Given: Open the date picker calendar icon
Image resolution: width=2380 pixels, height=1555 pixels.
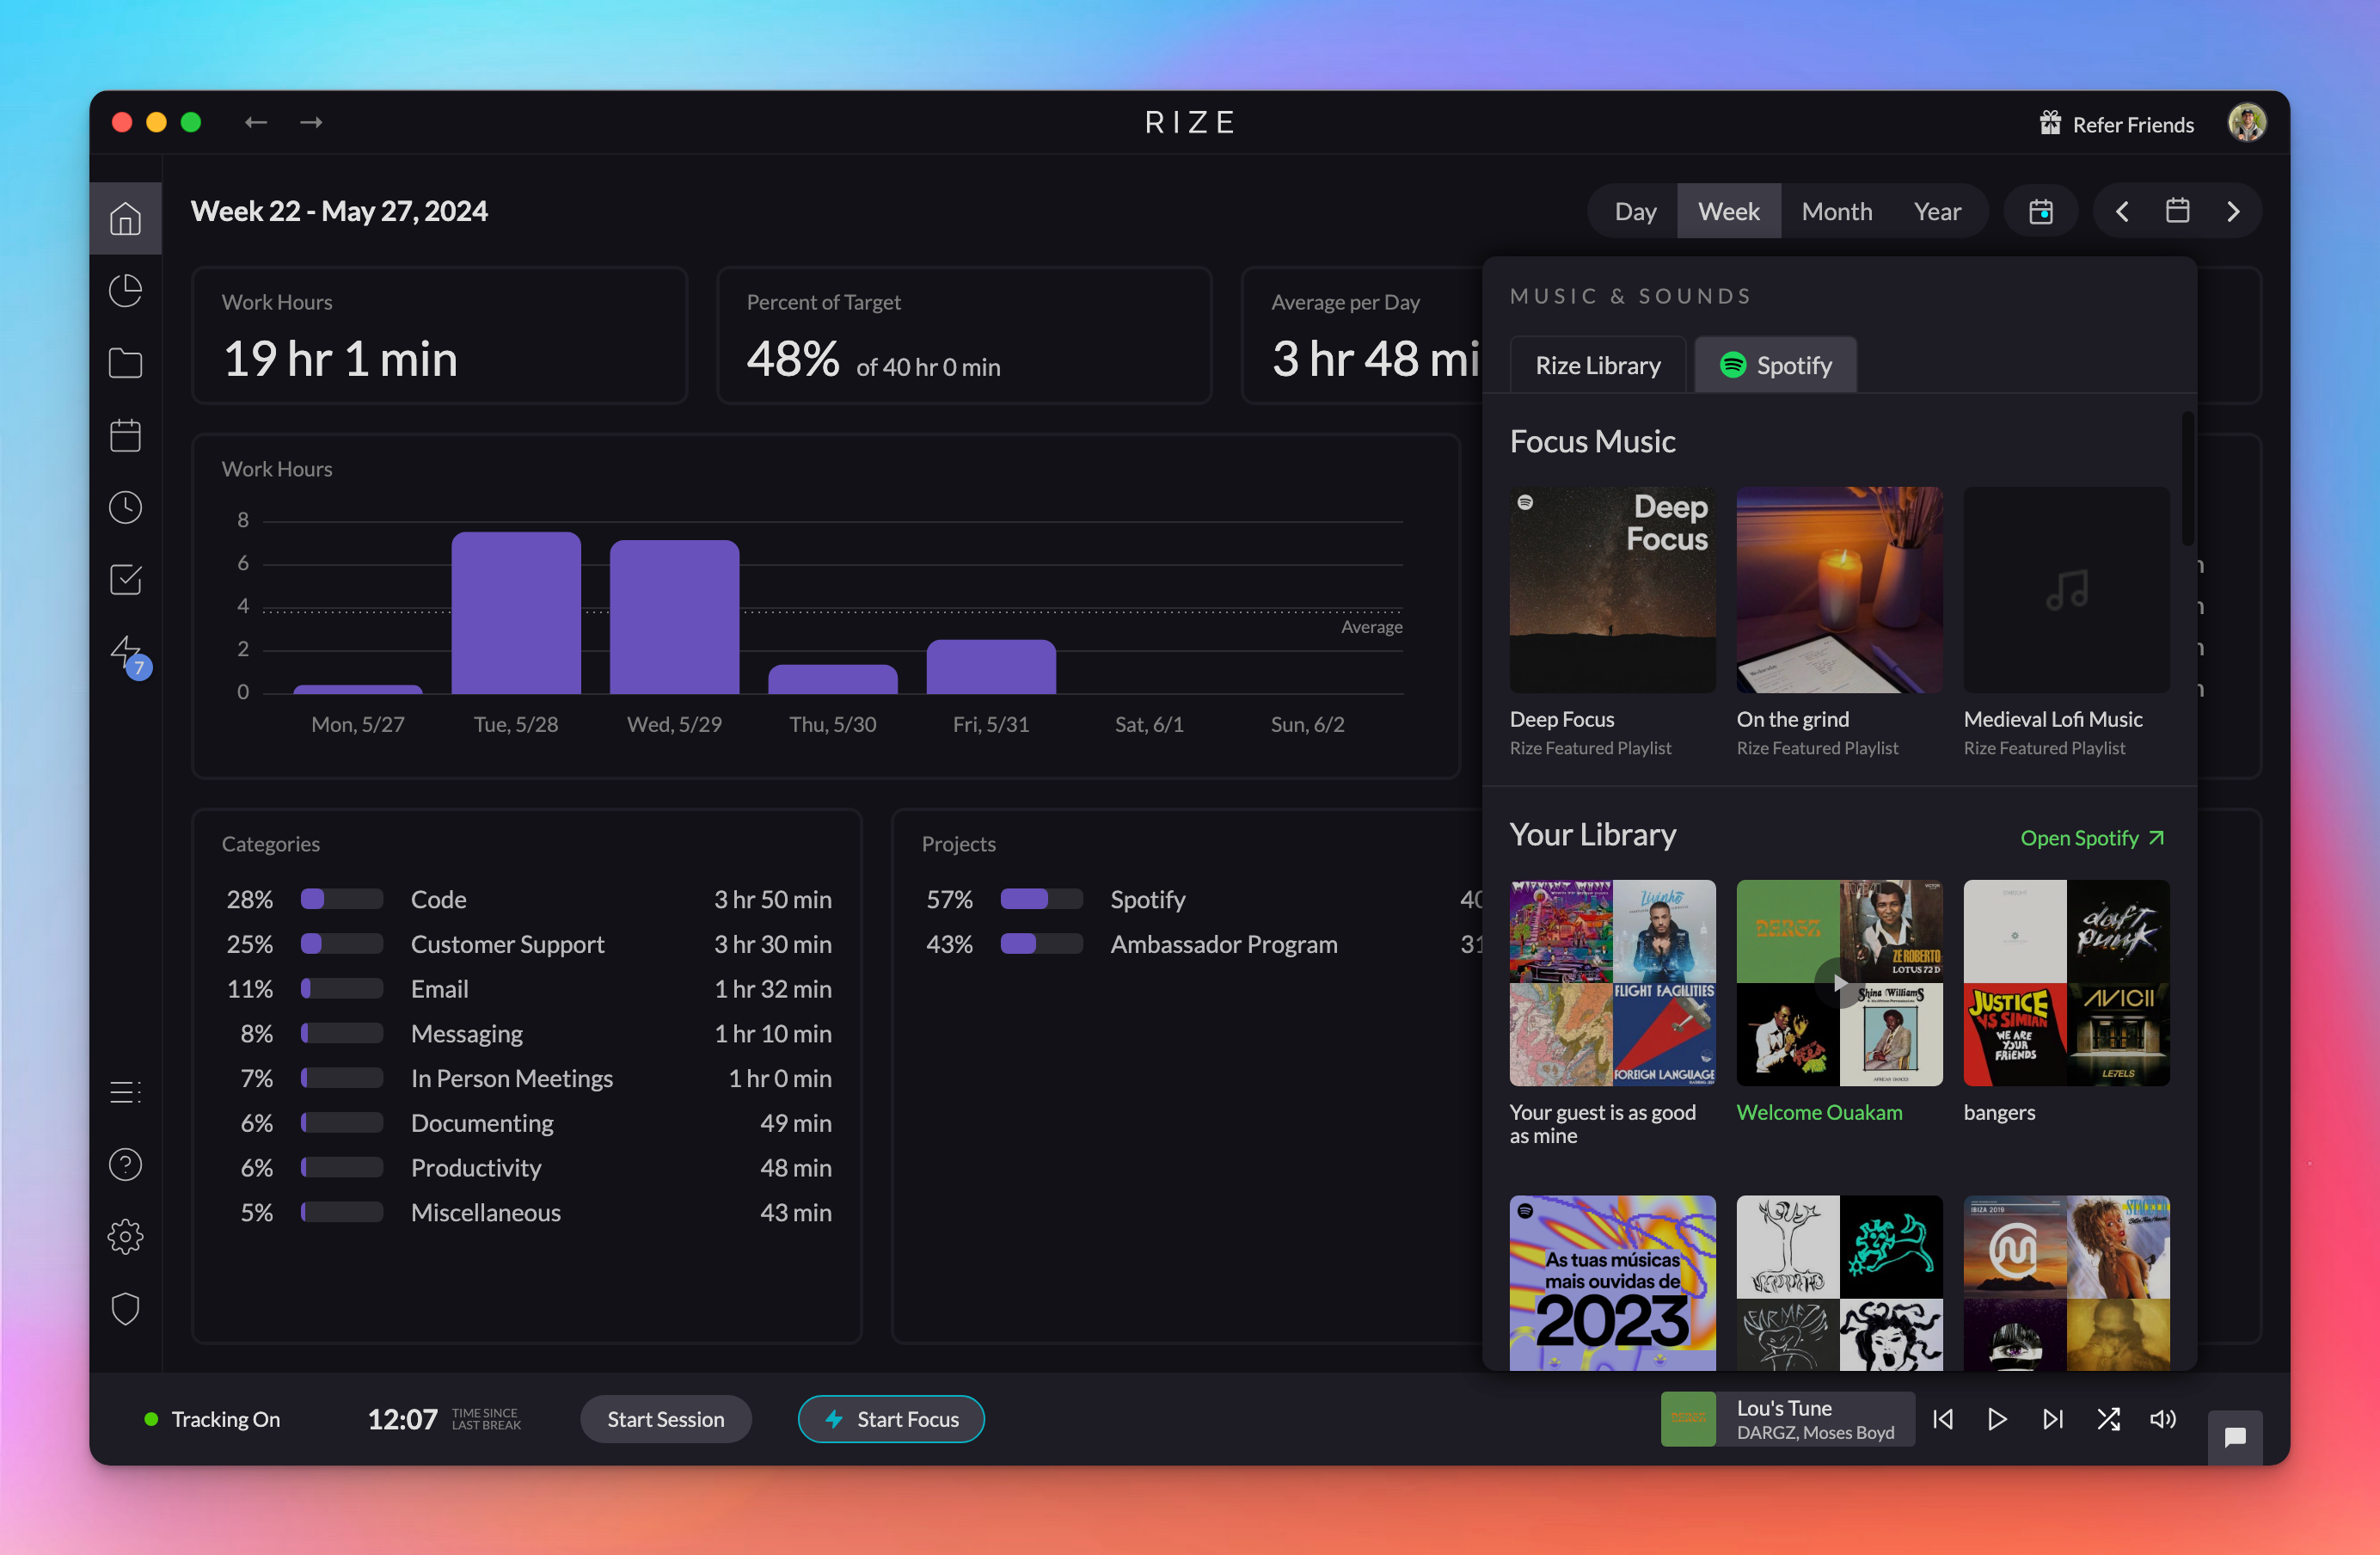Looking at the screenshot, I should 2177,211.
